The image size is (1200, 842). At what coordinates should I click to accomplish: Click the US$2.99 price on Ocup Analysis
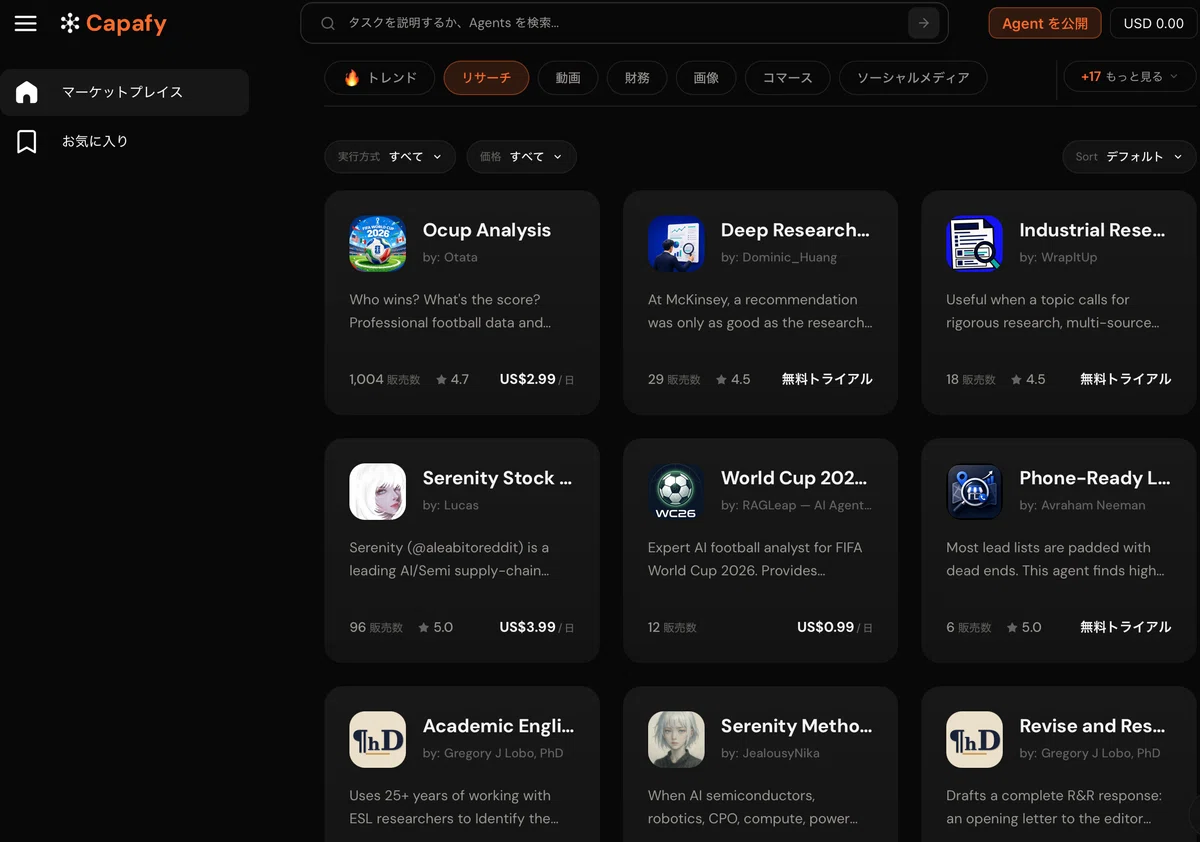click(527, 379)
